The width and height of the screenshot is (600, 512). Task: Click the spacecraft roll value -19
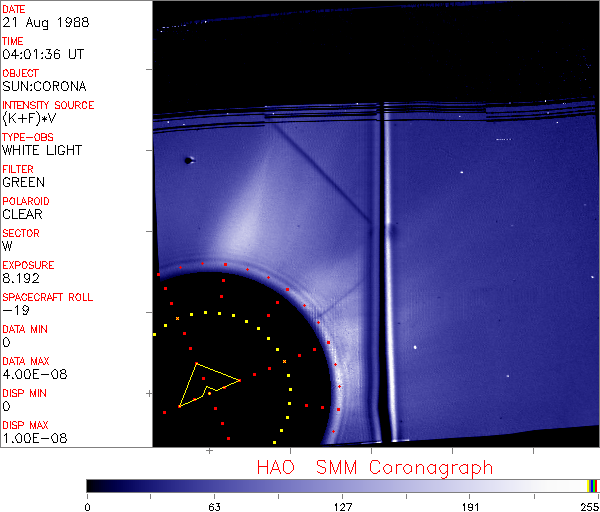[x=14, y=310]
